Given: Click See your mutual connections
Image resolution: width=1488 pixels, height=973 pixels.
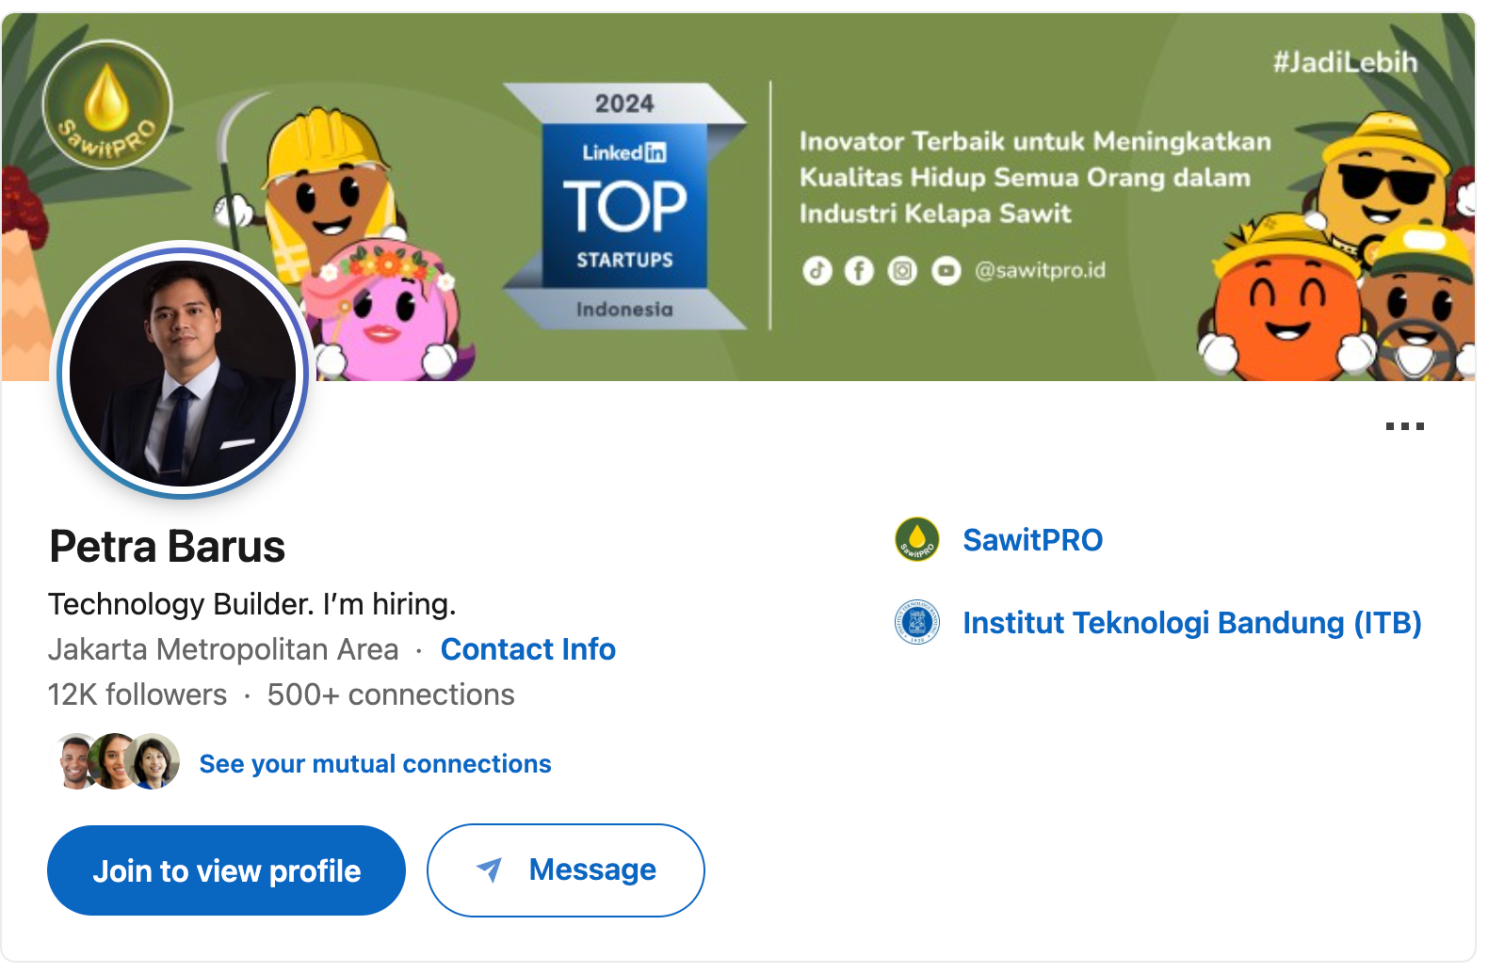Looking at the screenshot, I should [375, 764].
